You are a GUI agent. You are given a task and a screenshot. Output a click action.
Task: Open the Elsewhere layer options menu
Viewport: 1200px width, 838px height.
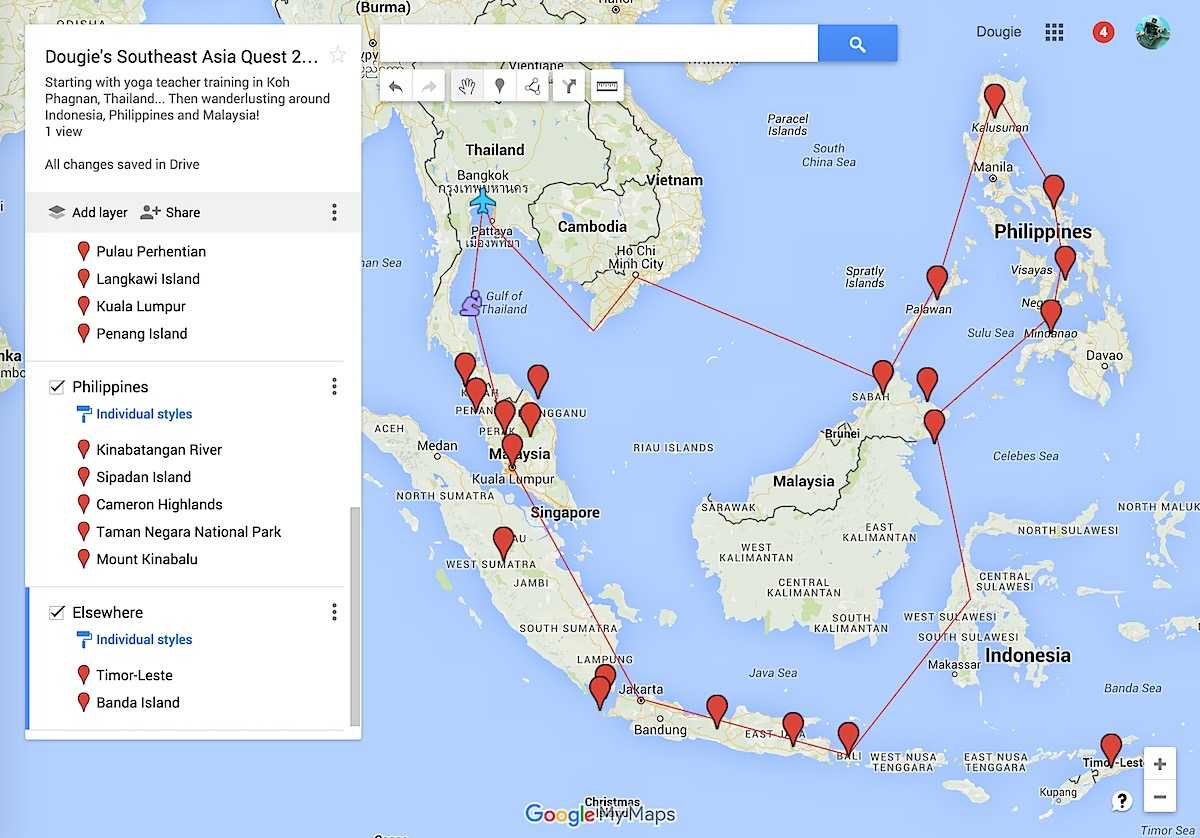[334, 613]
